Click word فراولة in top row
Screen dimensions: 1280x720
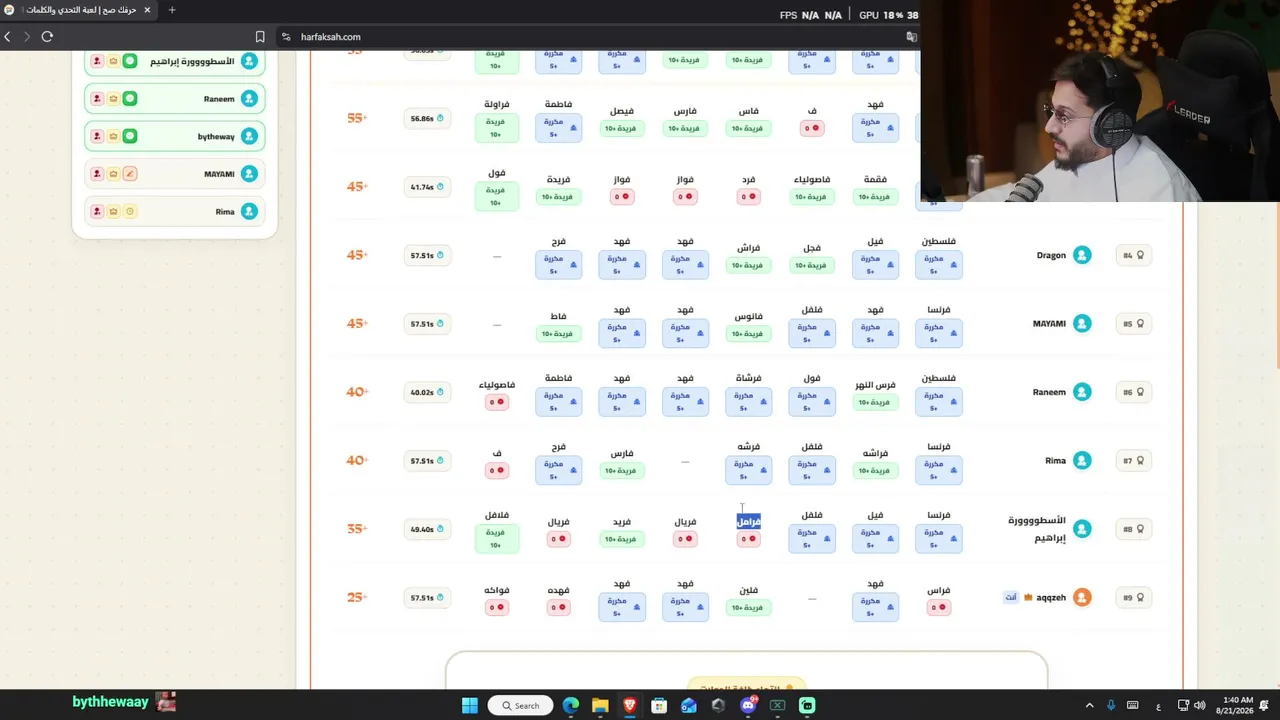(x=497, y=104)
